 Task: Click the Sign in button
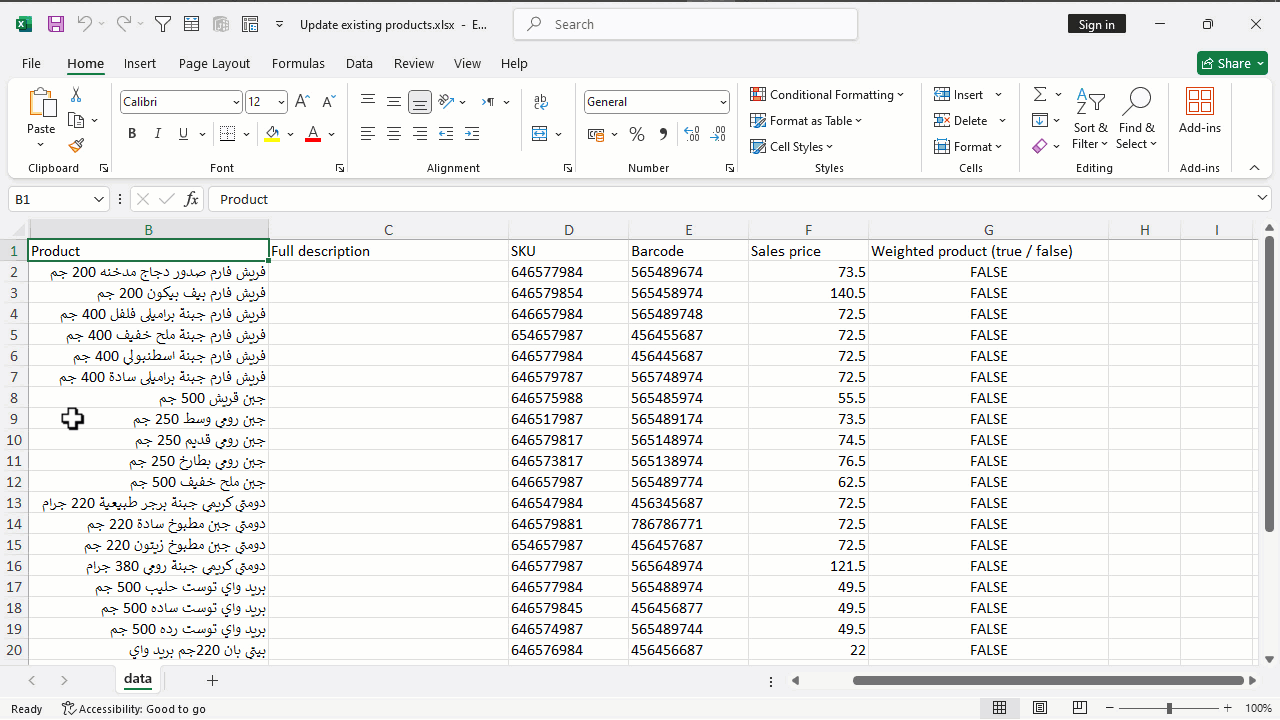point(1097,24)
